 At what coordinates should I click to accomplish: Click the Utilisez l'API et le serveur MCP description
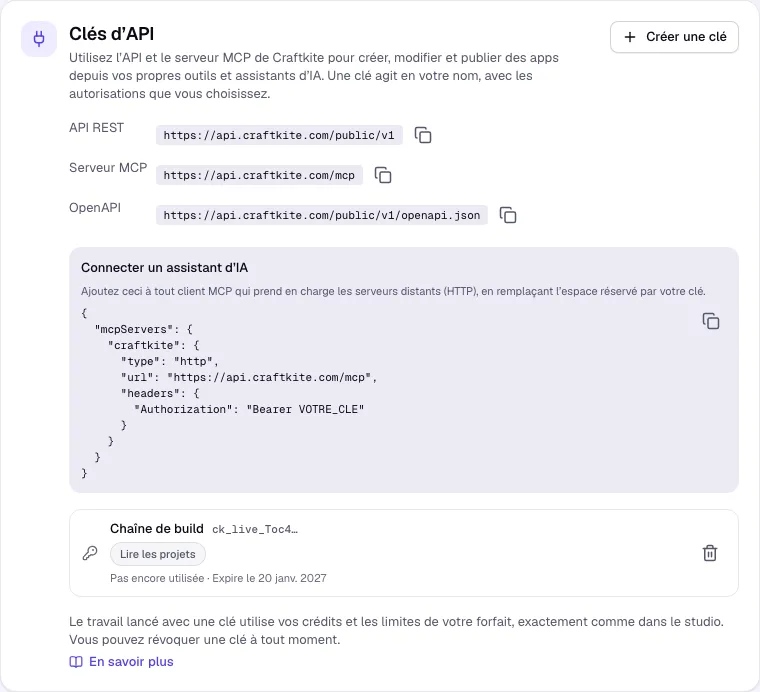314,76
